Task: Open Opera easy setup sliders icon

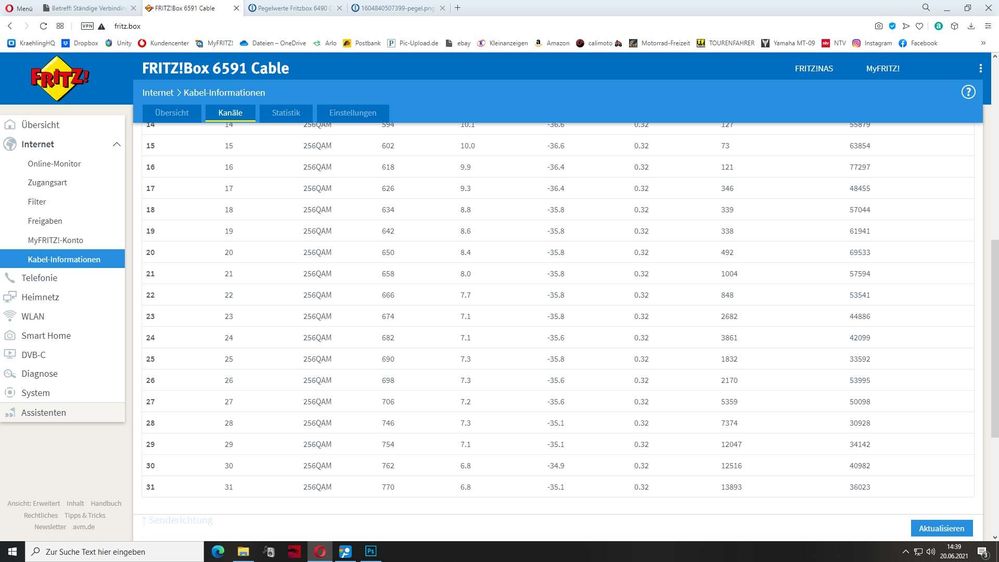Action: pos(988,26)
